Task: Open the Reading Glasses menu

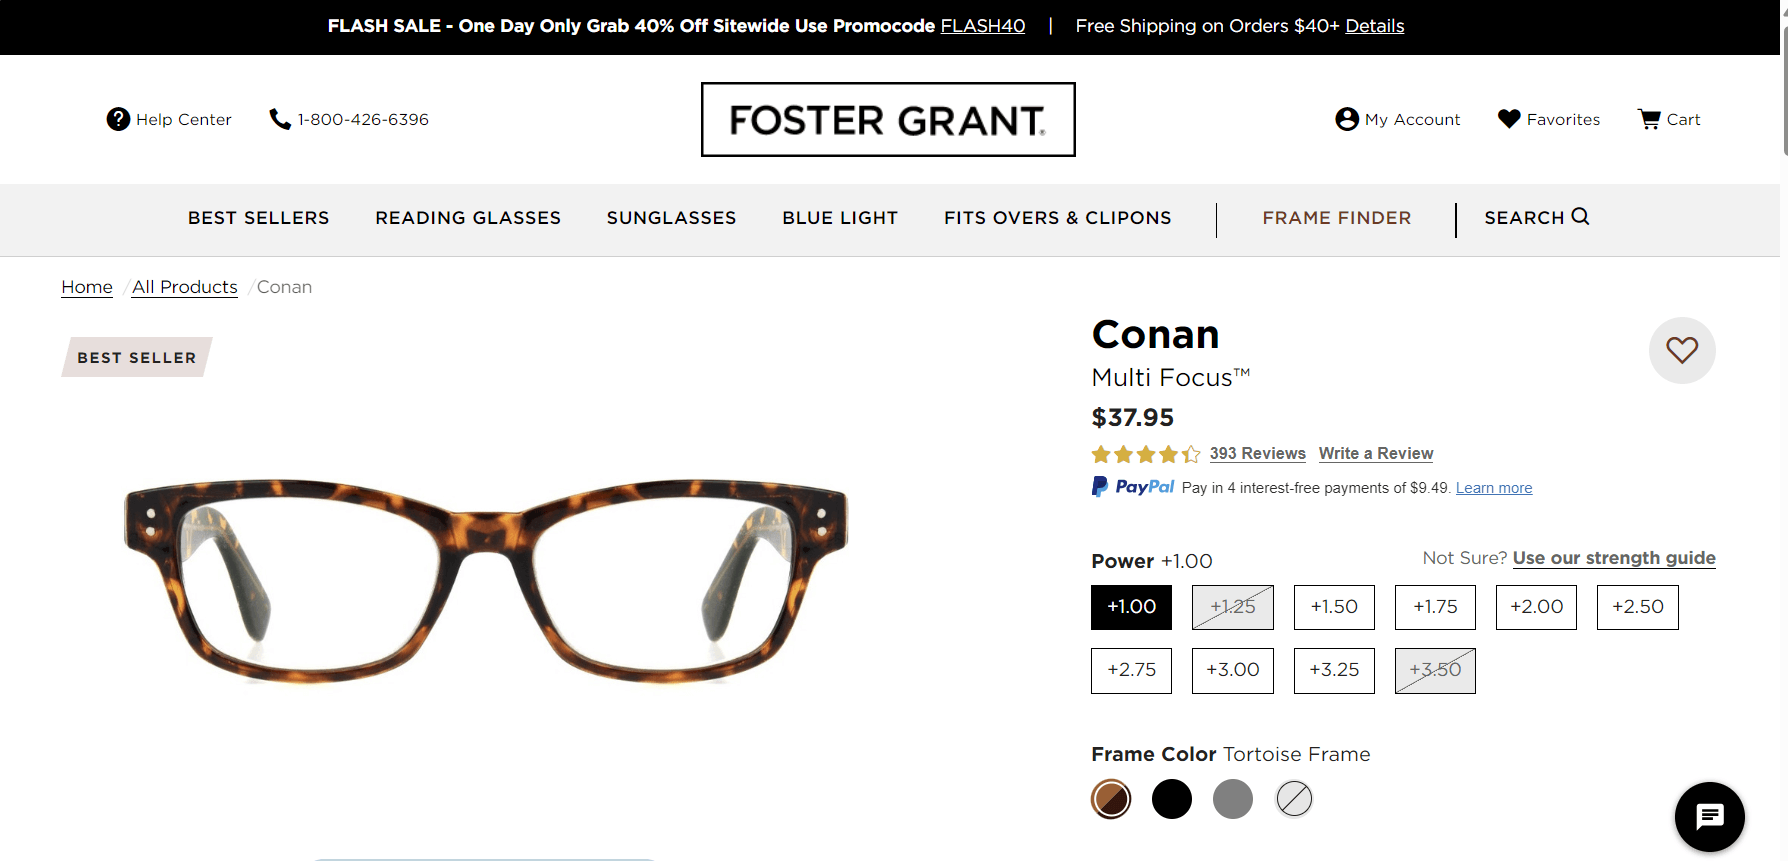Action: click(x=467, y=217)
